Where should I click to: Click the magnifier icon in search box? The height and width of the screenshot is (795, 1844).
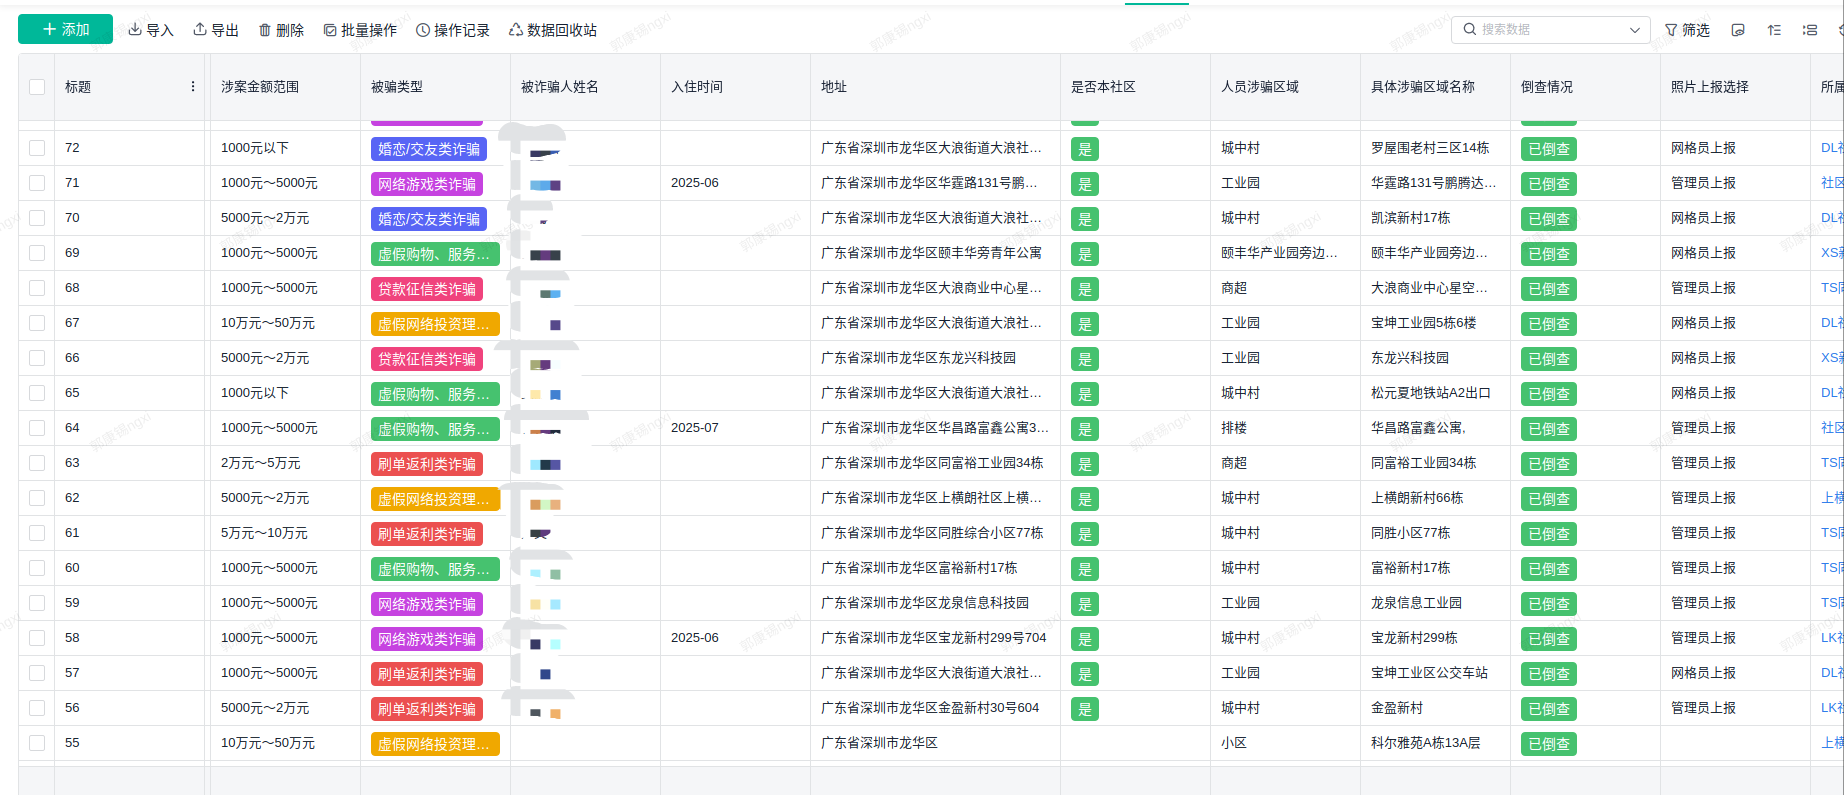[1469, 30]
